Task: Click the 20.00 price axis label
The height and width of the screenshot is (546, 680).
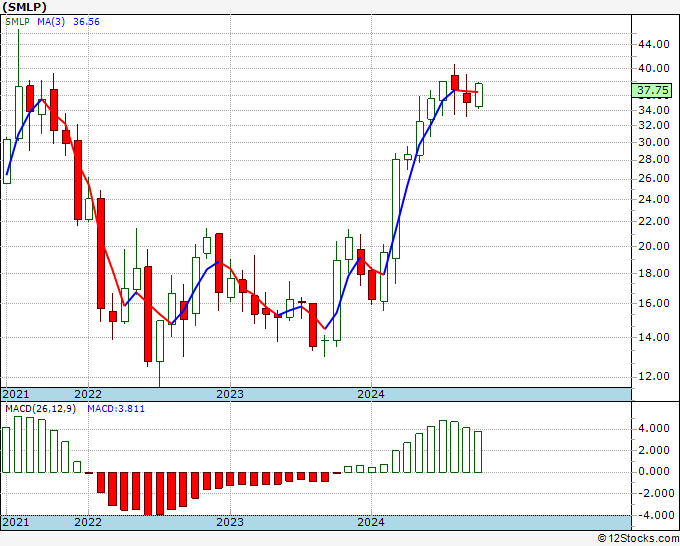Action: [654, 246]
